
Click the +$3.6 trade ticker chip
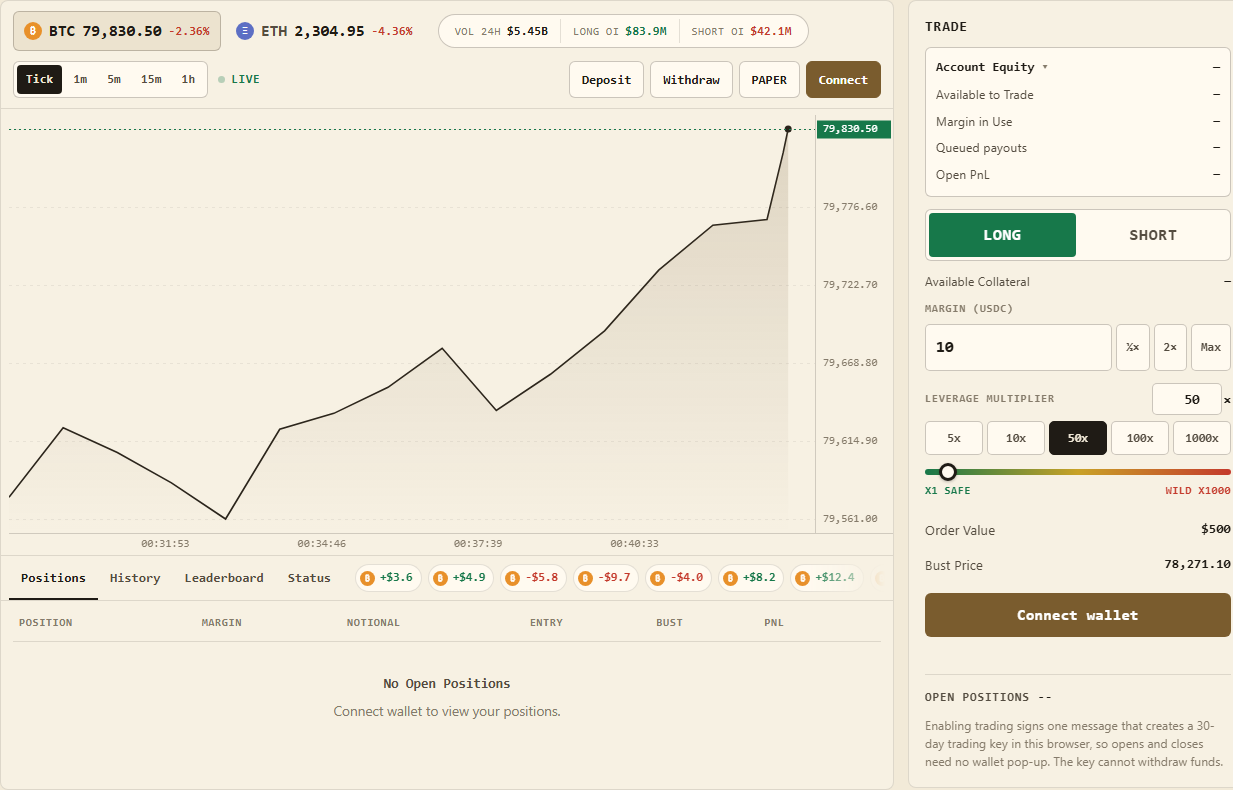tap(388, 578)
